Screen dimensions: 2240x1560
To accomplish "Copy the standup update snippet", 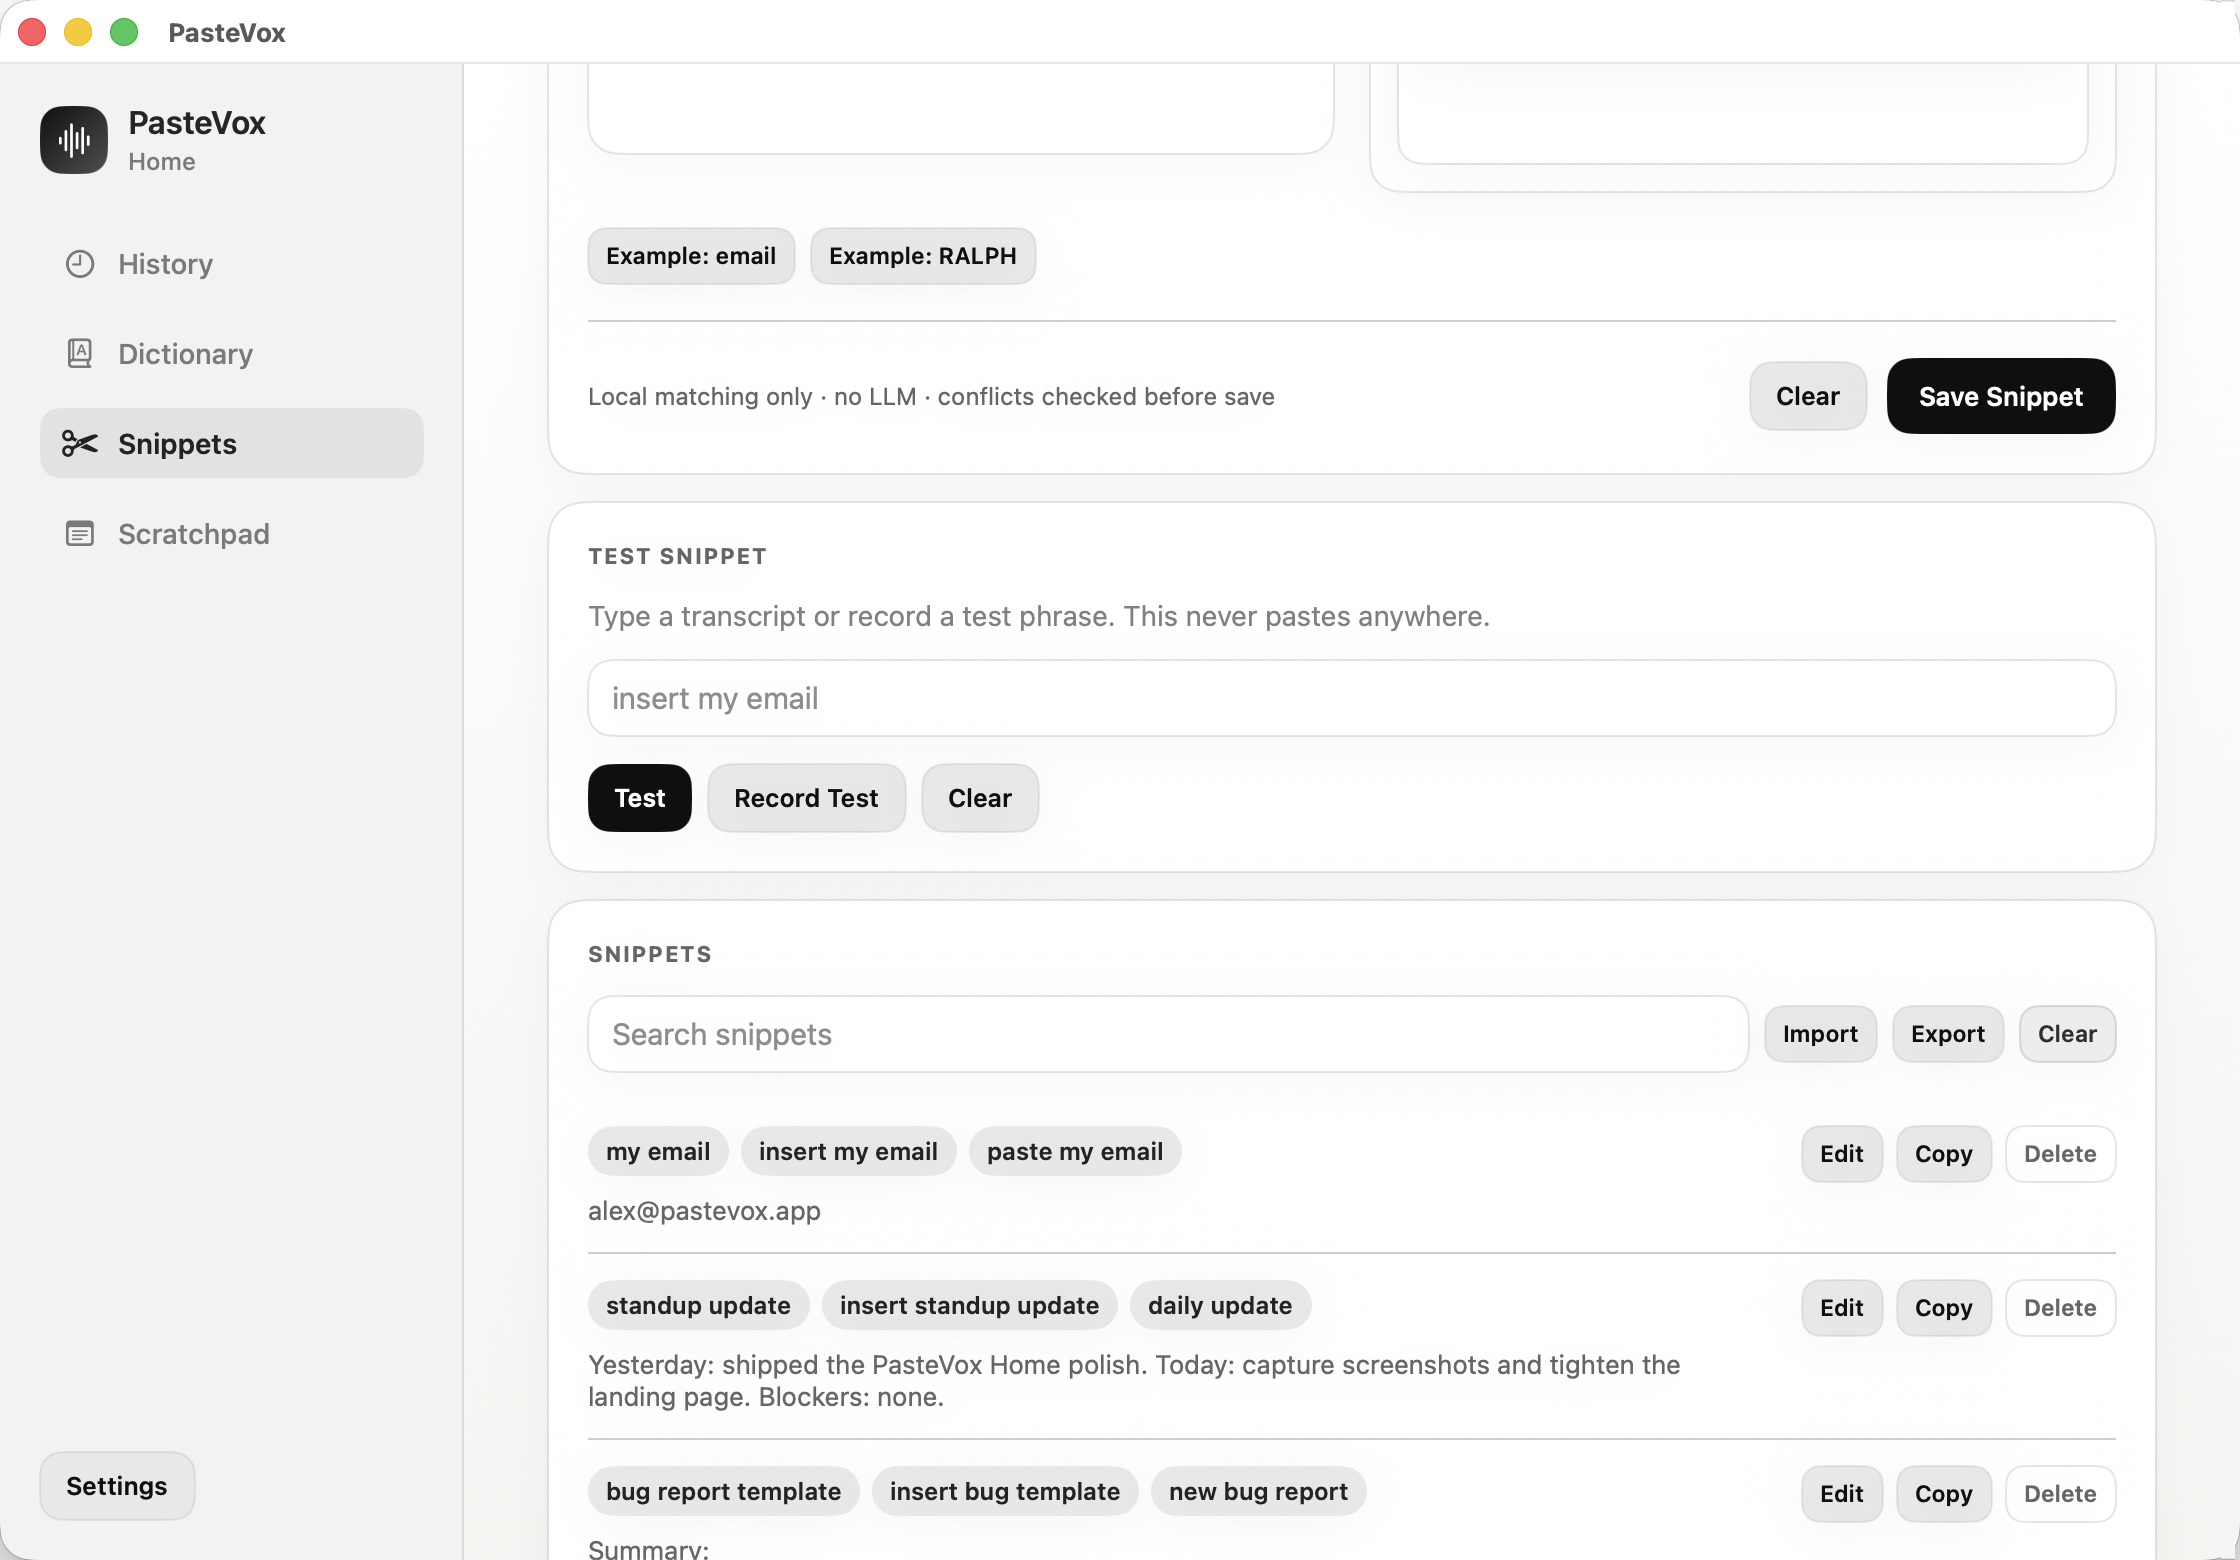I will point(1944,1308).
